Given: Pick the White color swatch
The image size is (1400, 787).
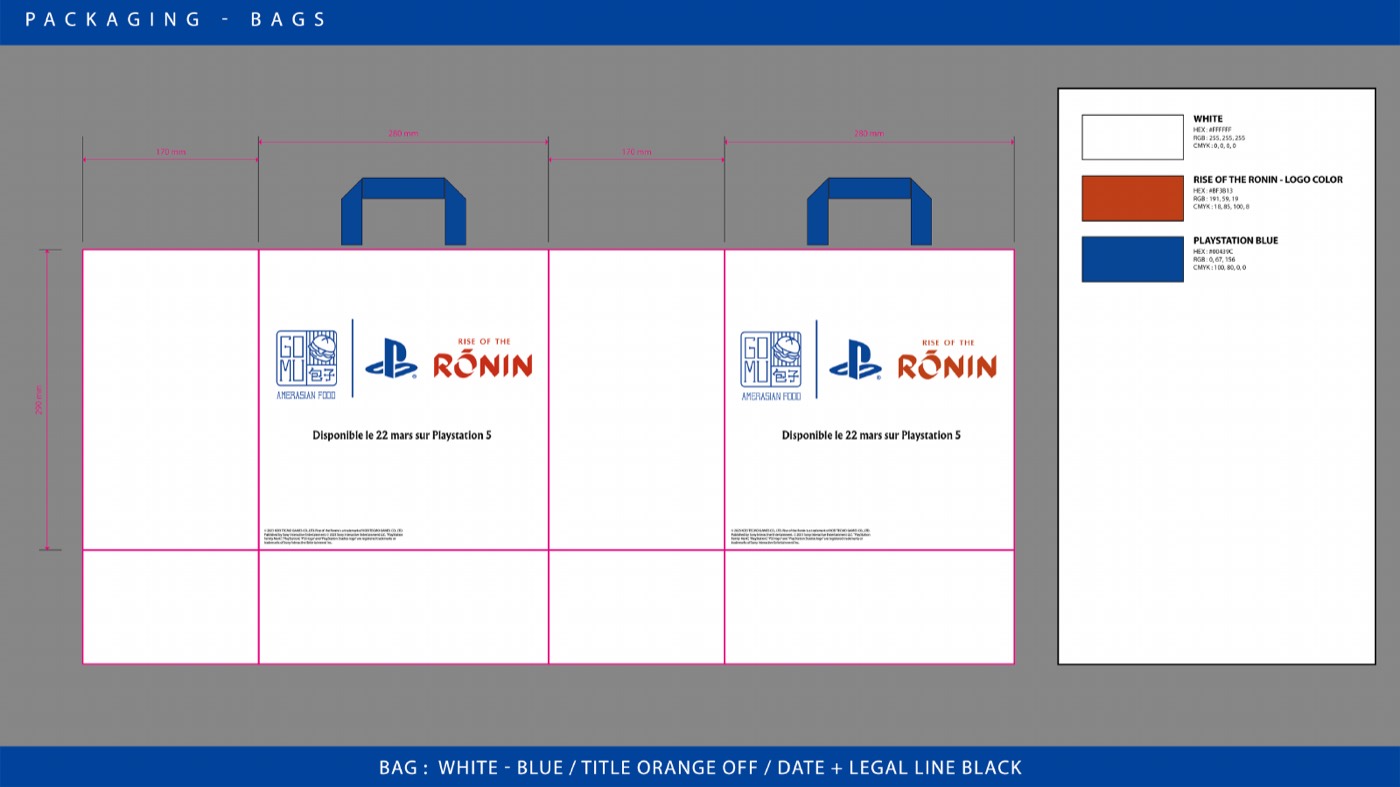Looking at the screenshot, I should coord(1132,137).
